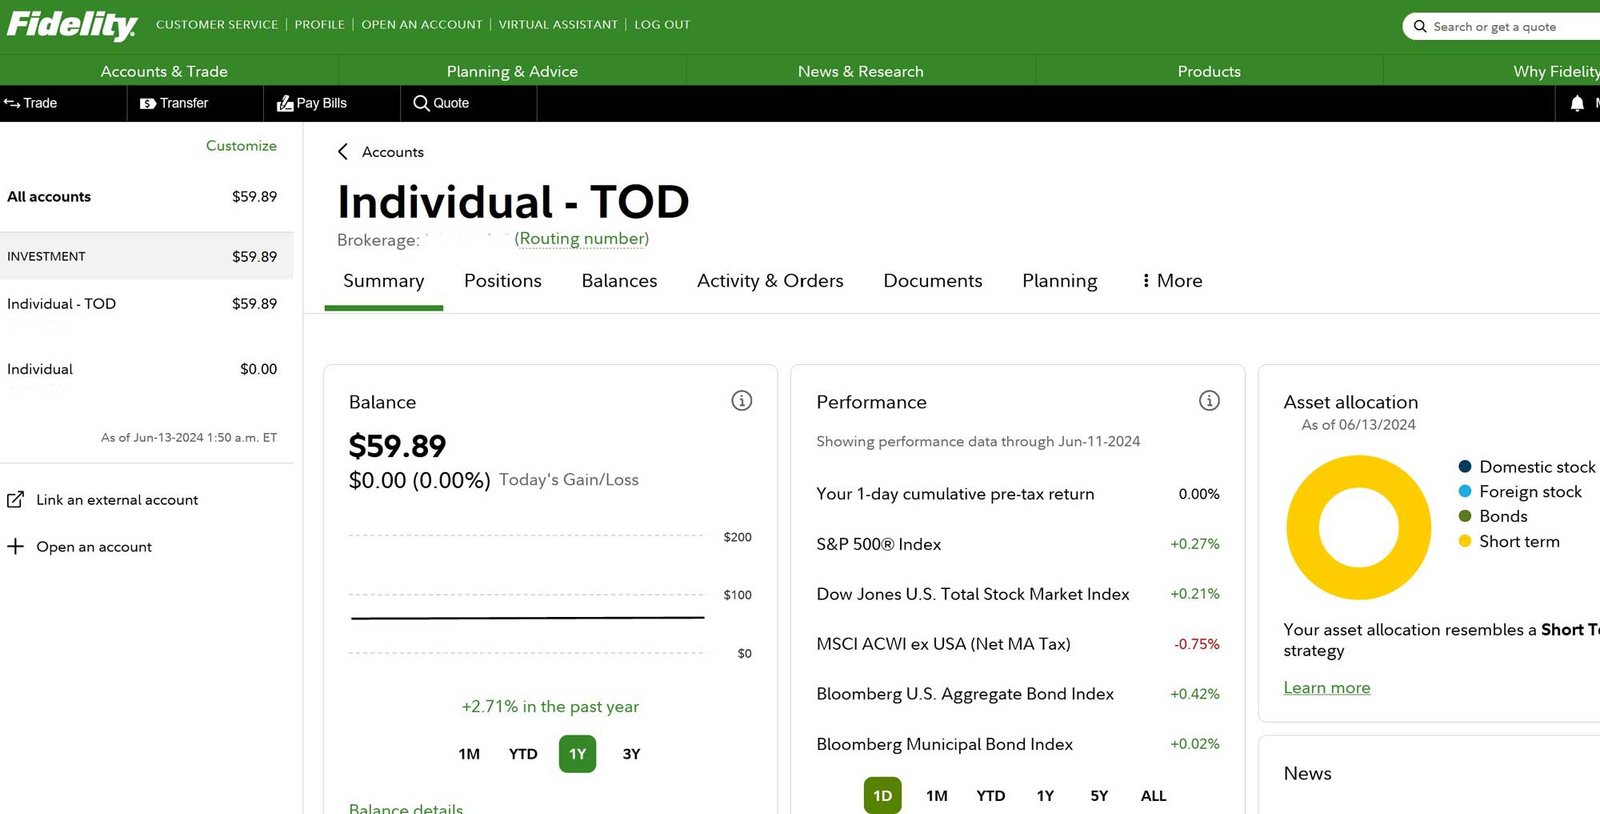Click the back chevron beside Accounts
This screenshot has height=814, width=1600.
pos(343,152)
